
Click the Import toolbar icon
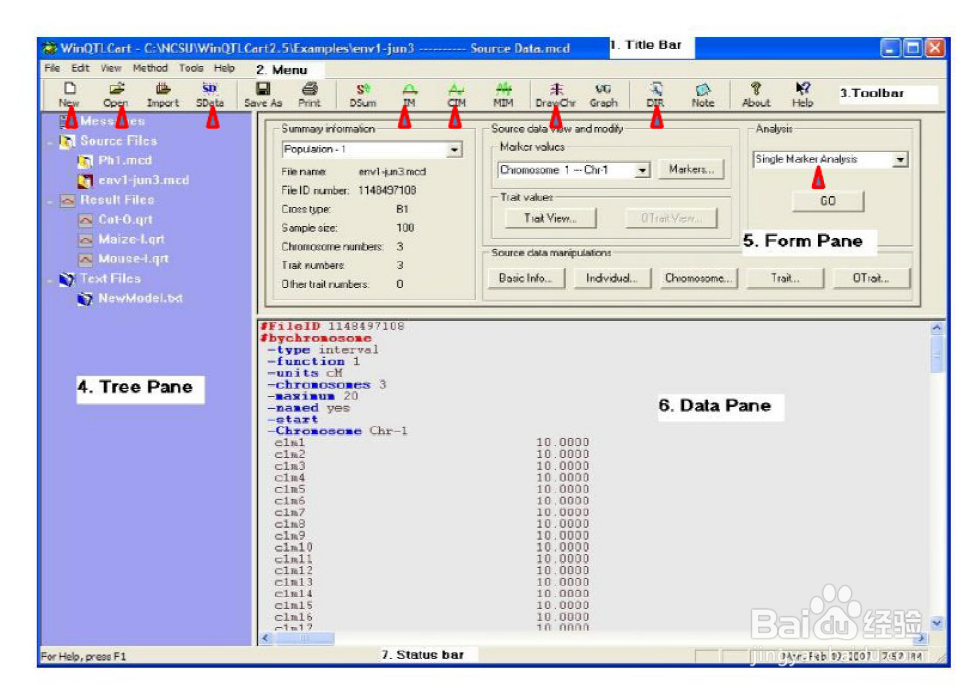[163, 95]
